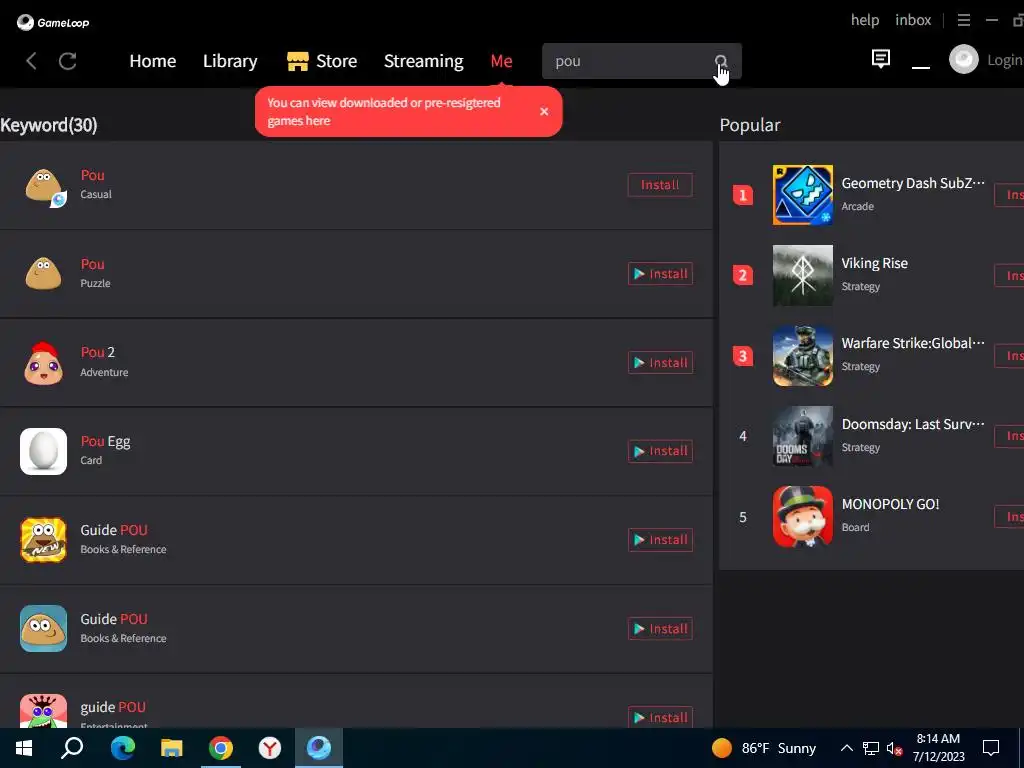Launch Microsoft Edge from taskbar
This screenshot has width=1024, height=768.
point(122,748)
